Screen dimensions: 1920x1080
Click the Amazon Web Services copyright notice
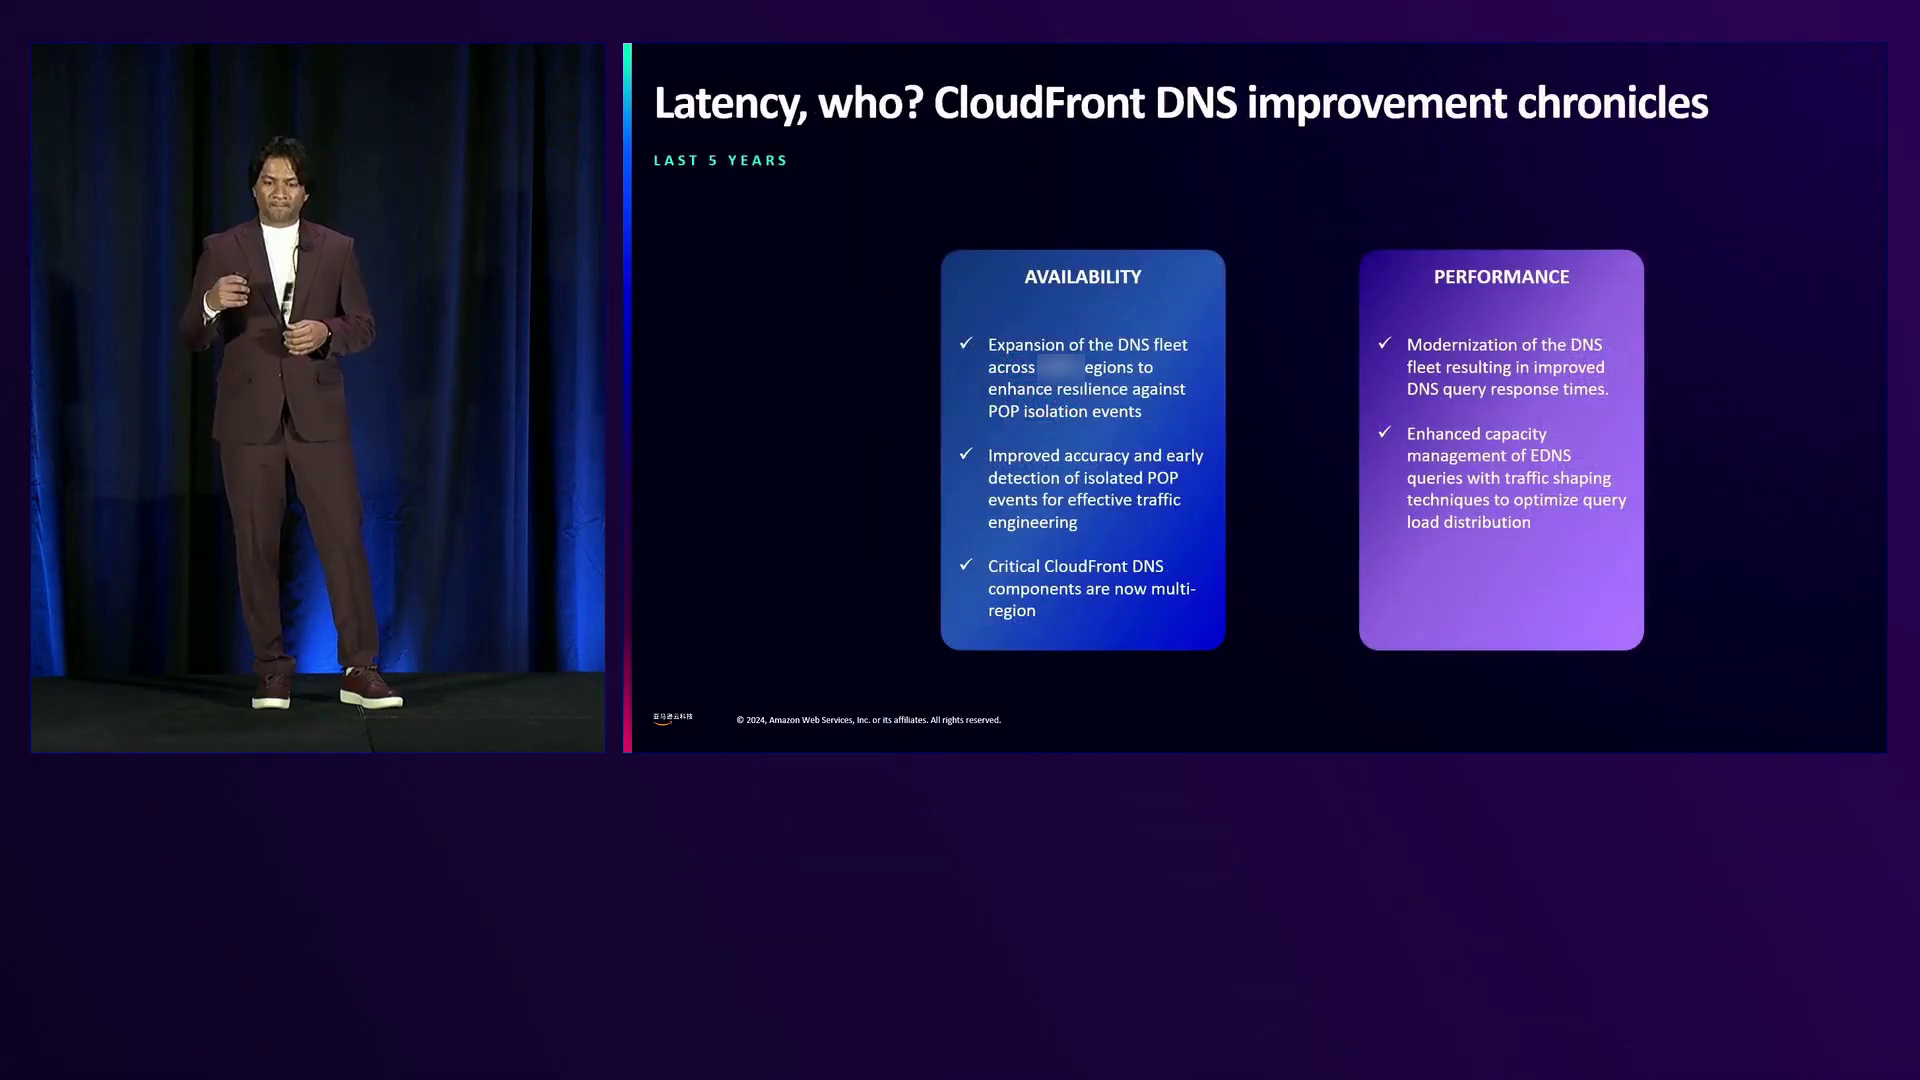868,720
